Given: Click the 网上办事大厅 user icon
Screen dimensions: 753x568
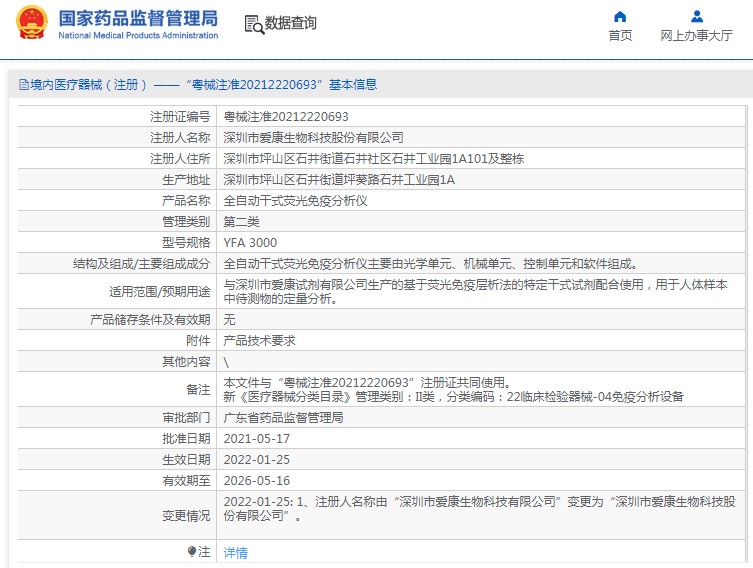Looking at the screenshot, I should point(697,17).
